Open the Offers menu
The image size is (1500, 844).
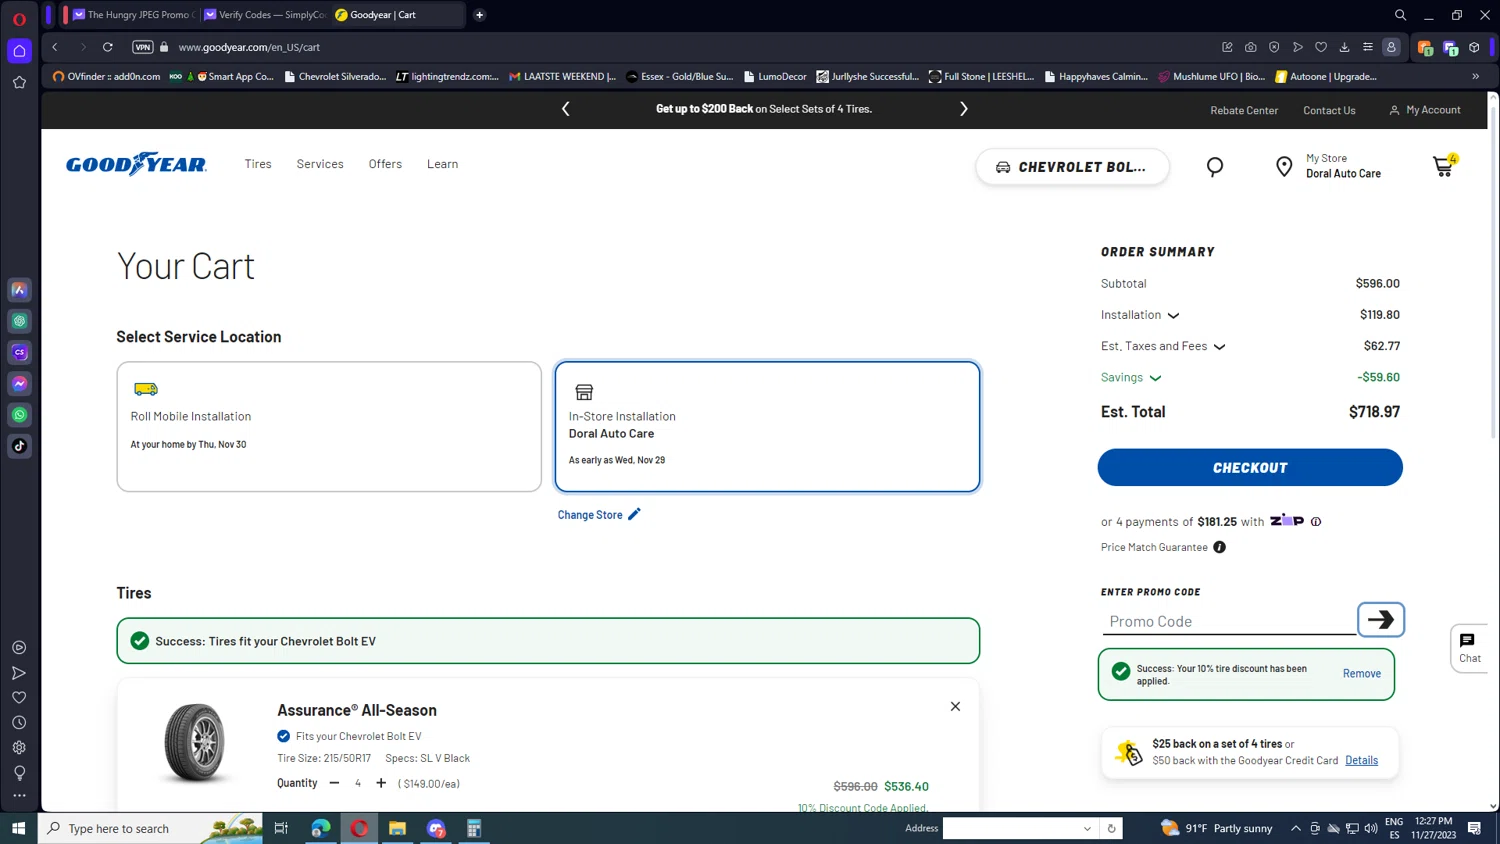click(x=385, y=164)
